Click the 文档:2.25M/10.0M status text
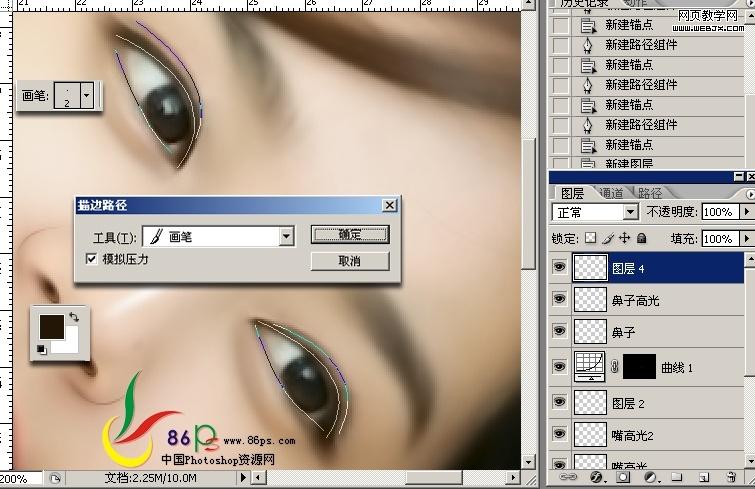 151,478
